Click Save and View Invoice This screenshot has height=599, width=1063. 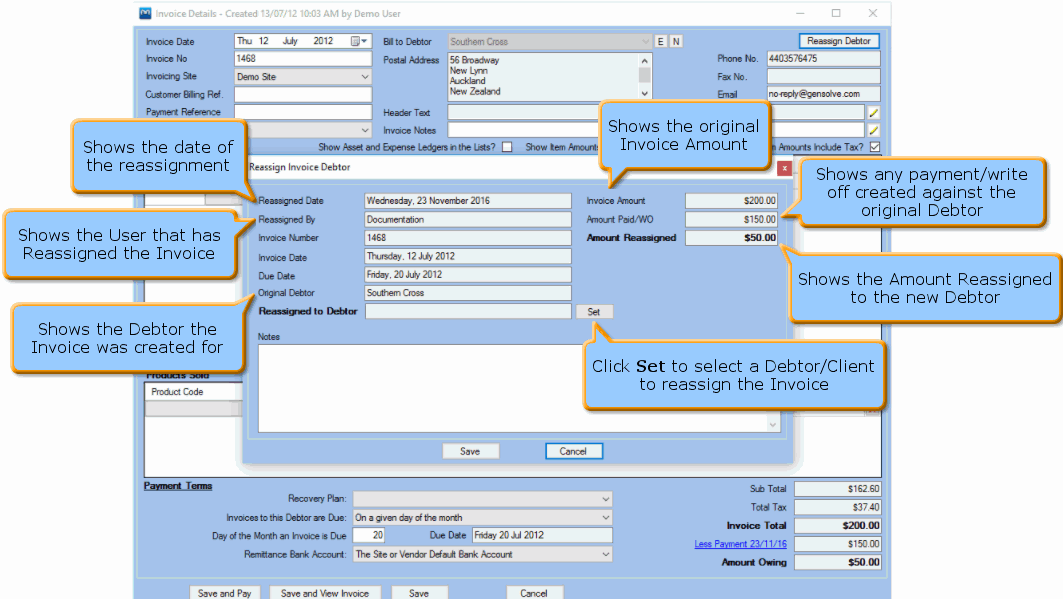point(328,592)
